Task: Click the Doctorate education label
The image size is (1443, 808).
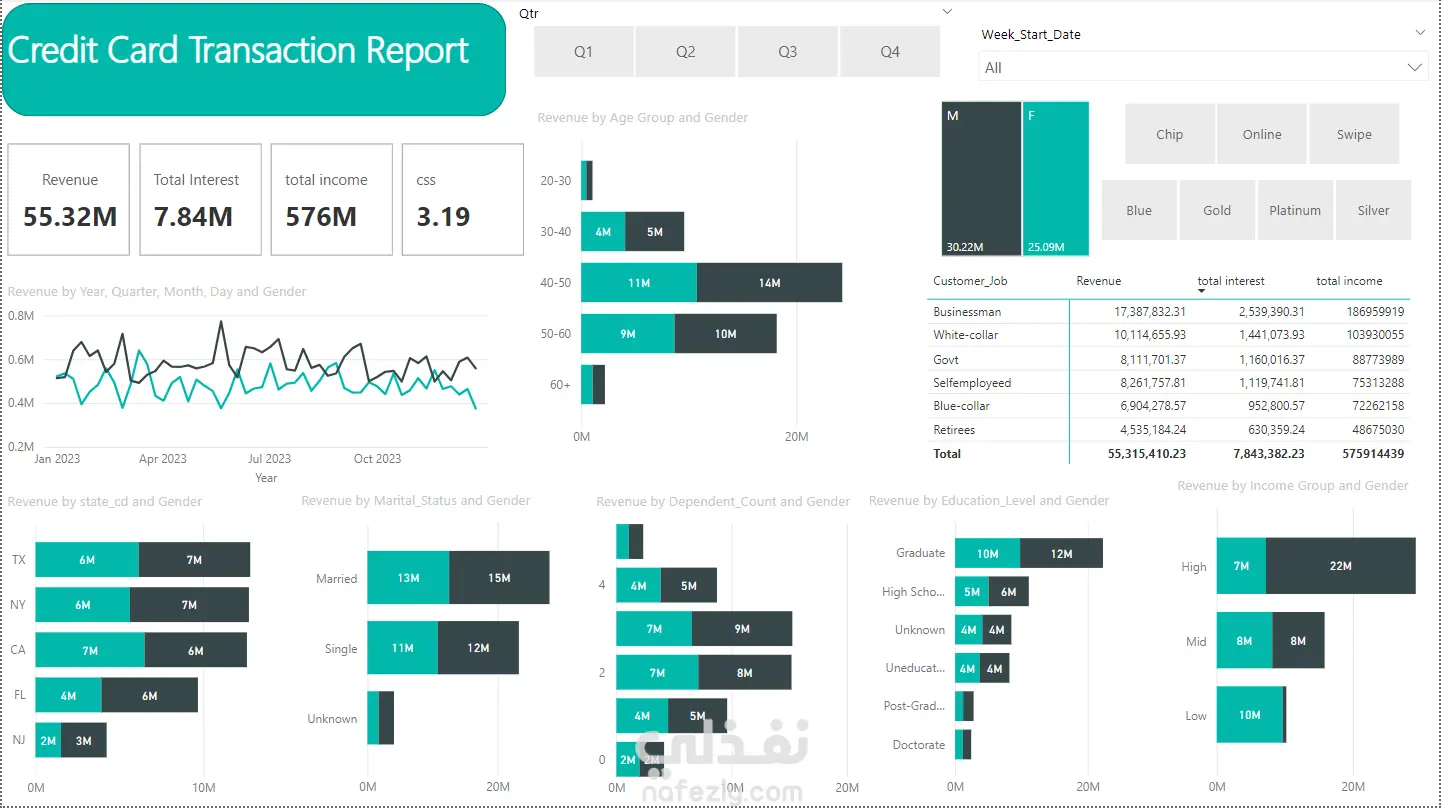Action: point(919,744)
